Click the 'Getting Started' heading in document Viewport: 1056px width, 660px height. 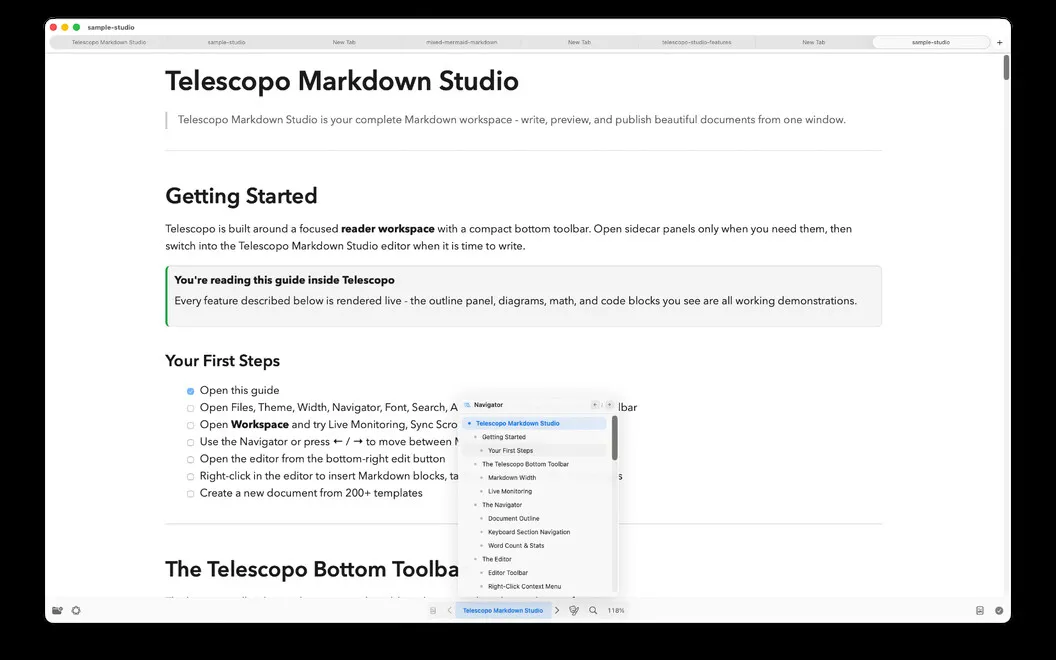click(241, 196)
